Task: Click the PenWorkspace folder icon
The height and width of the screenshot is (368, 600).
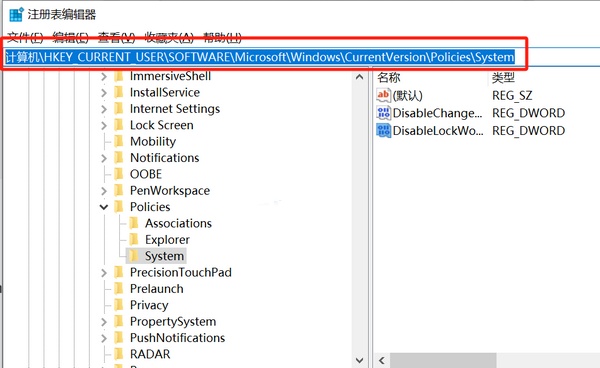Action: (119, 191)
